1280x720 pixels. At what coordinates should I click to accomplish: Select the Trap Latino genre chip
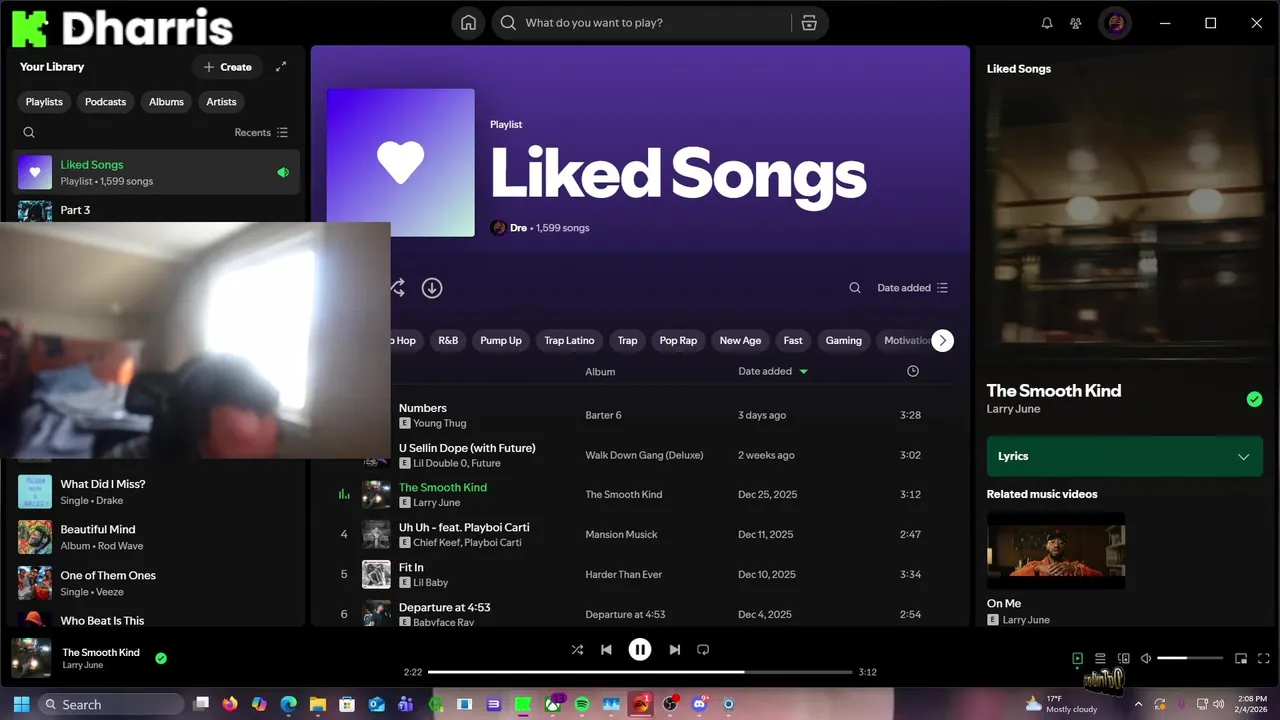569,341
